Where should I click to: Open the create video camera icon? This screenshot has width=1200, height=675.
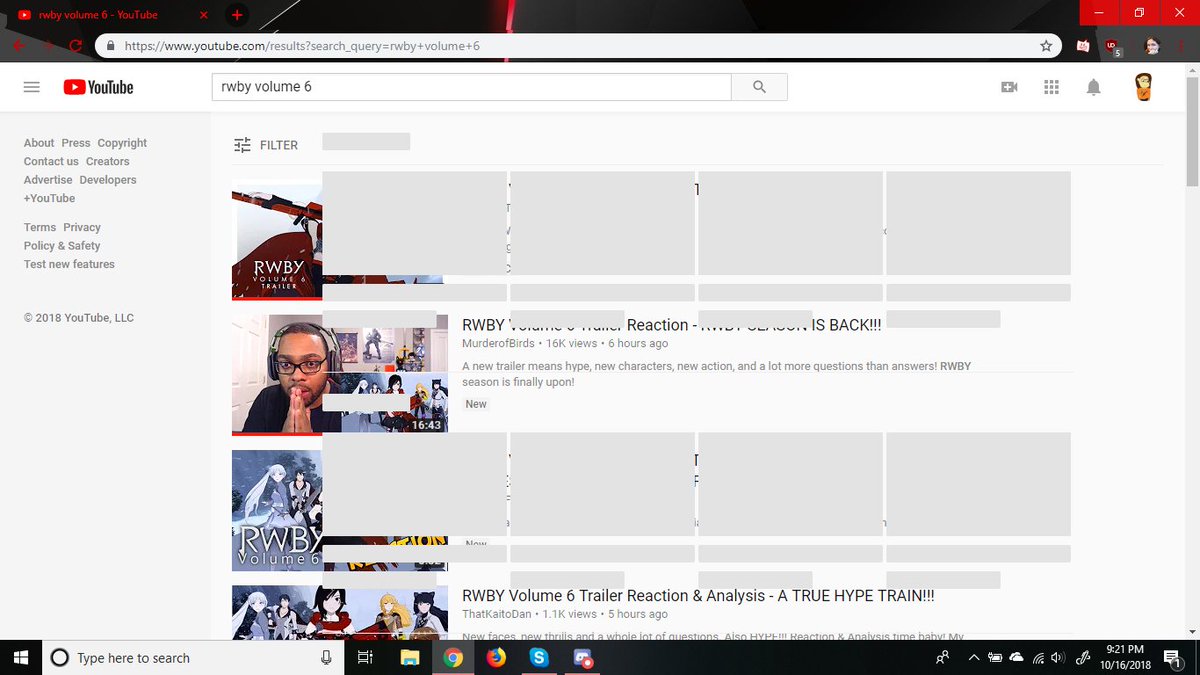(x=1009, y=87)
